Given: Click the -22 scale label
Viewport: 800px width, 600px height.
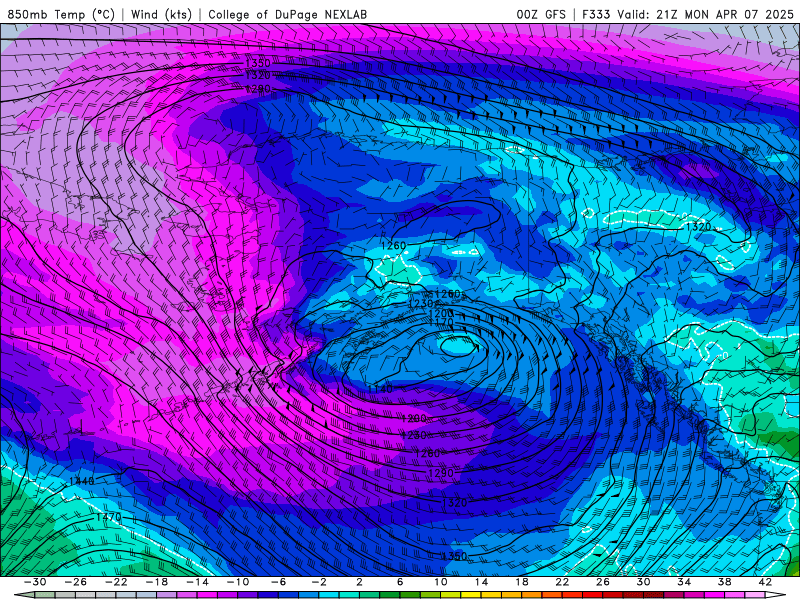Looking at the screenshot, I should pyautogui.click(x=116, y=582).
